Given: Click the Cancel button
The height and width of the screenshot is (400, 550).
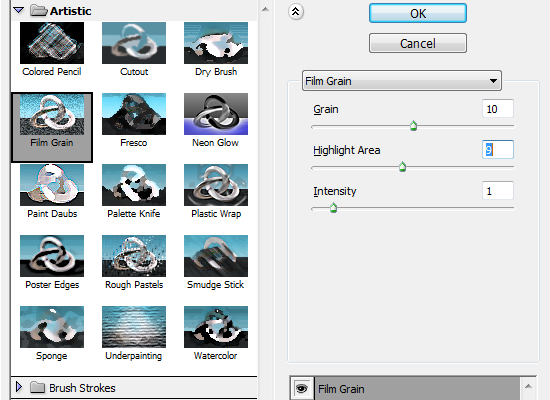Looking at the screenshot, I should [418, 43].
